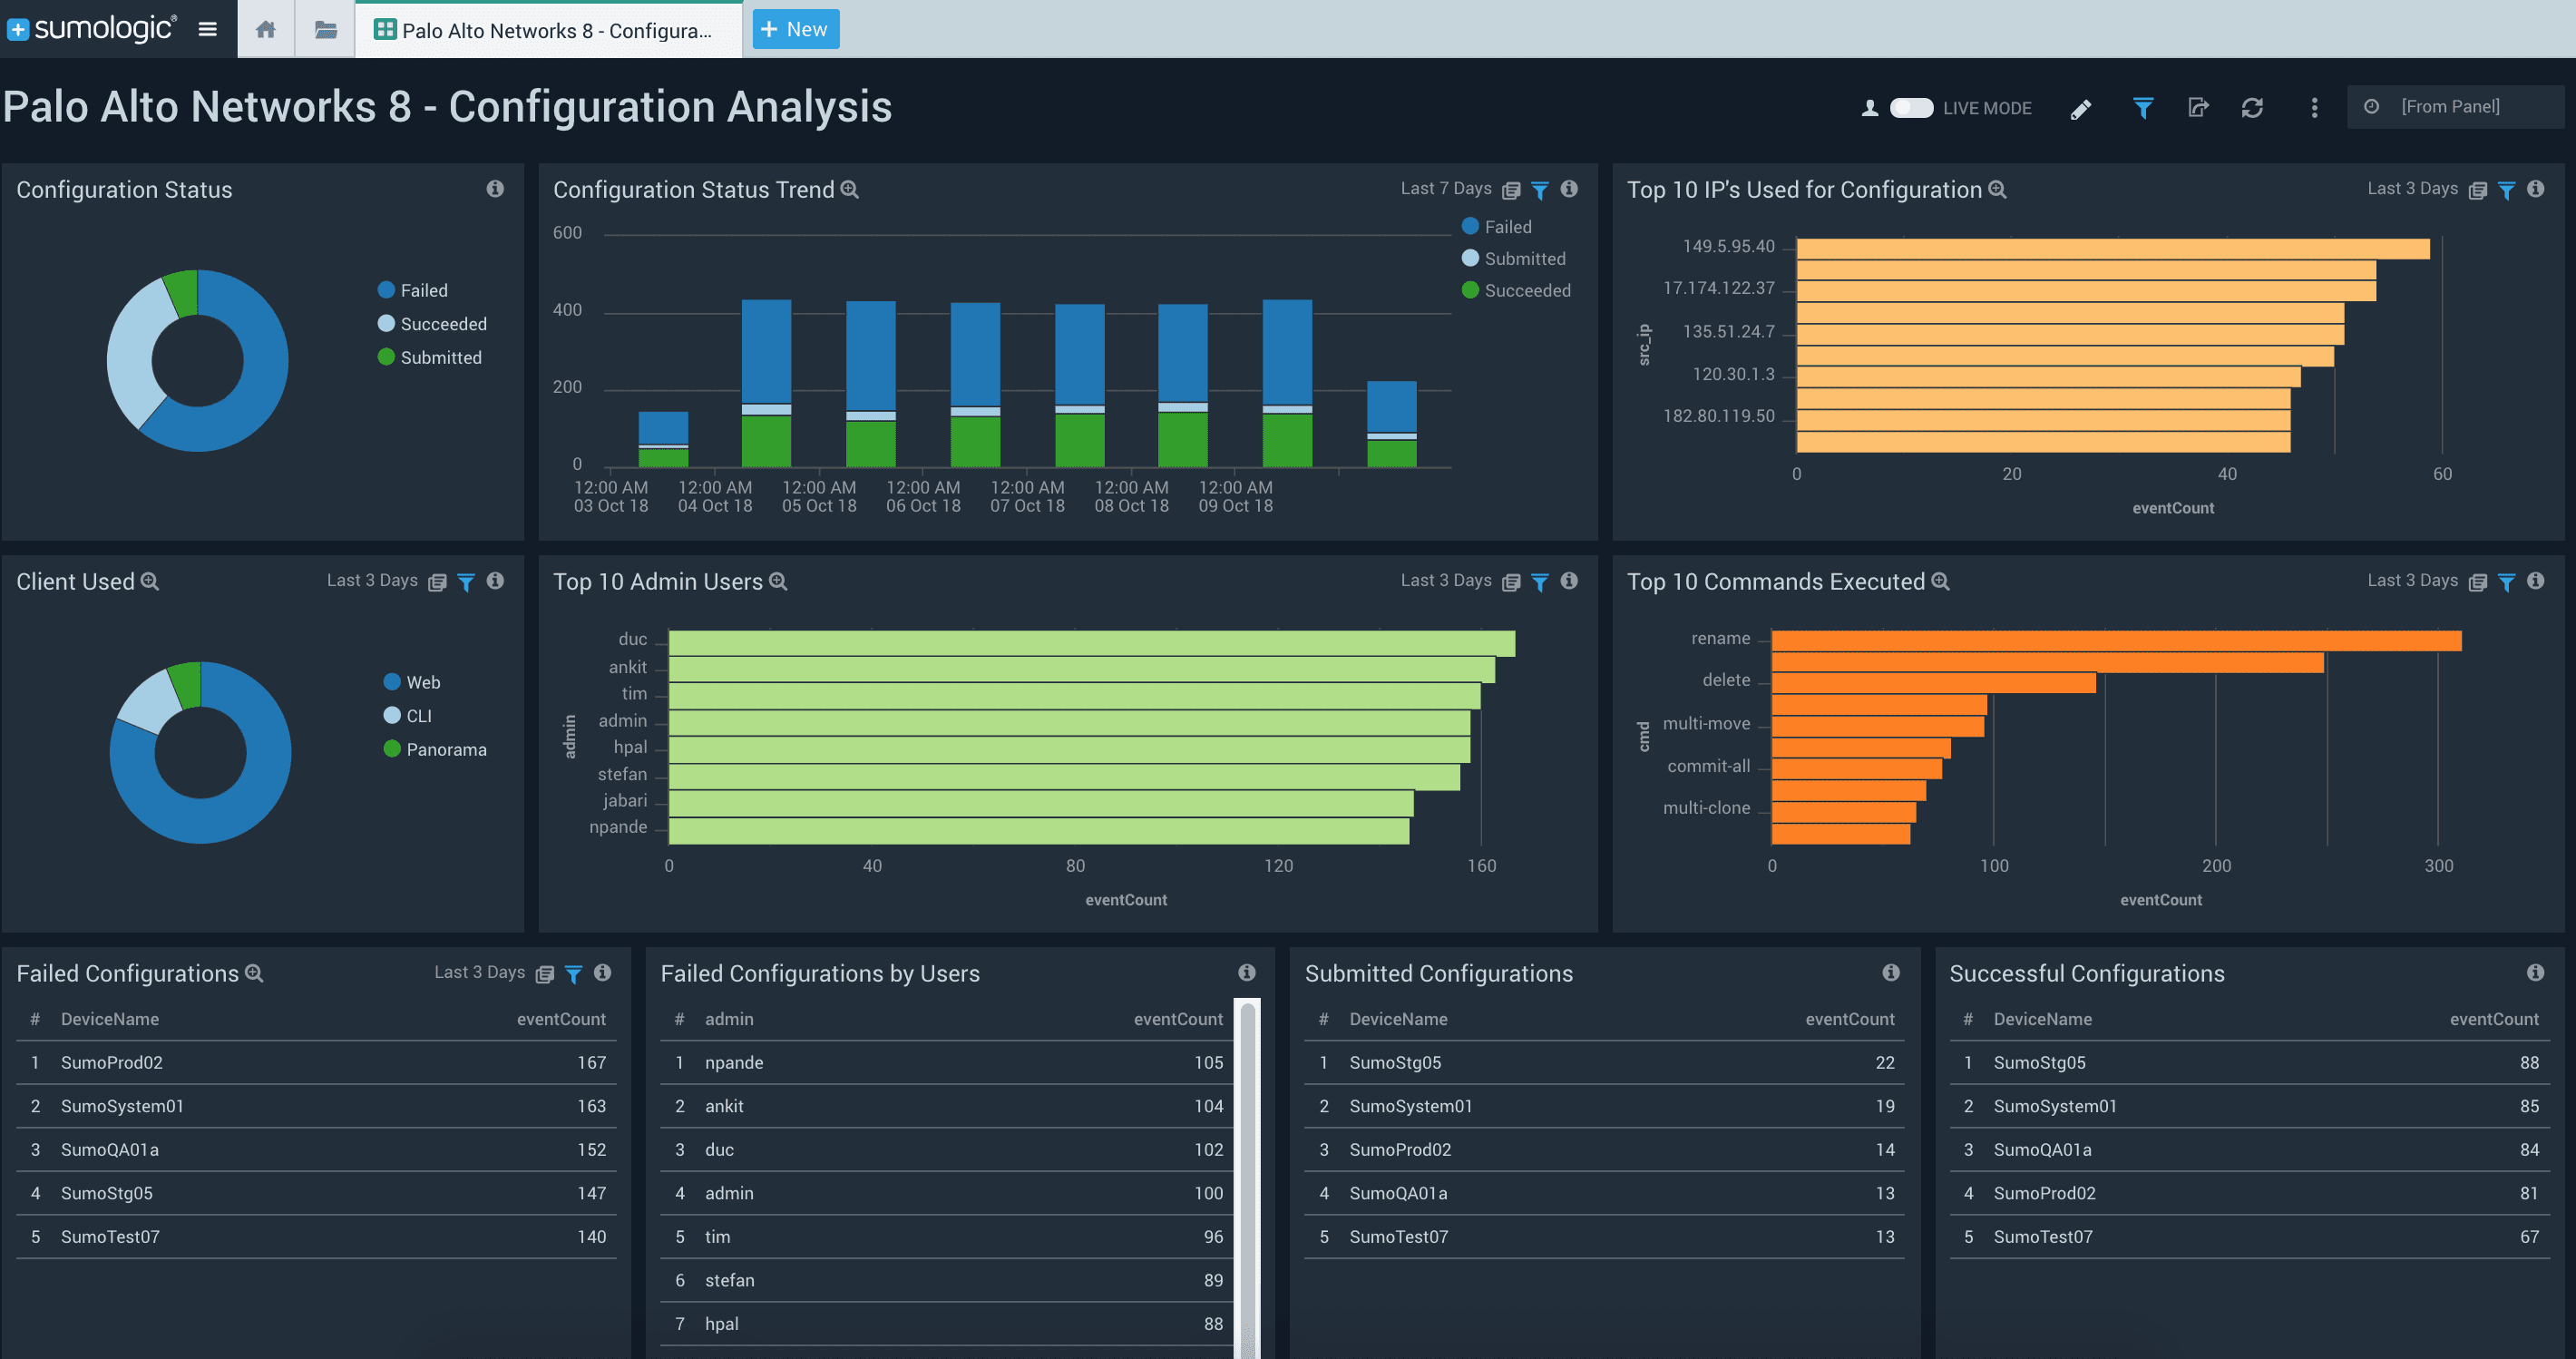
Task: Toggle the Live Mode switch
Action: (1911, 108)
